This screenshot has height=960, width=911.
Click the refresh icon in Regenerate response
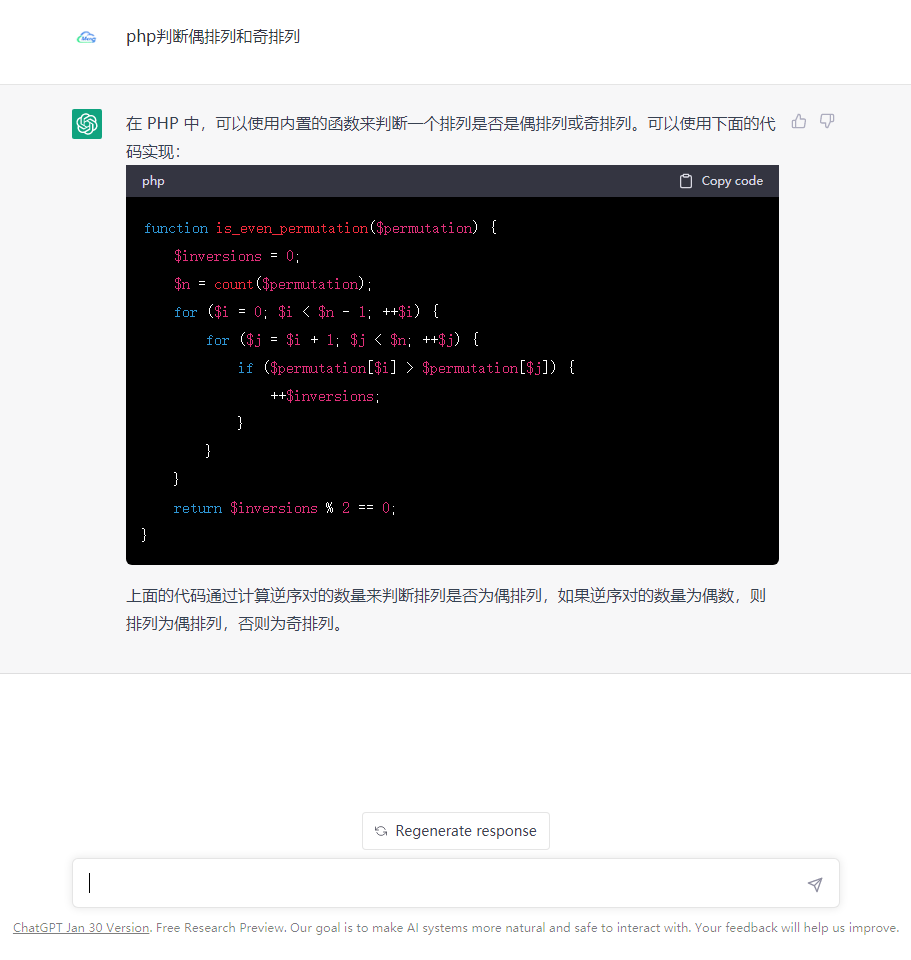coord(381,831)
